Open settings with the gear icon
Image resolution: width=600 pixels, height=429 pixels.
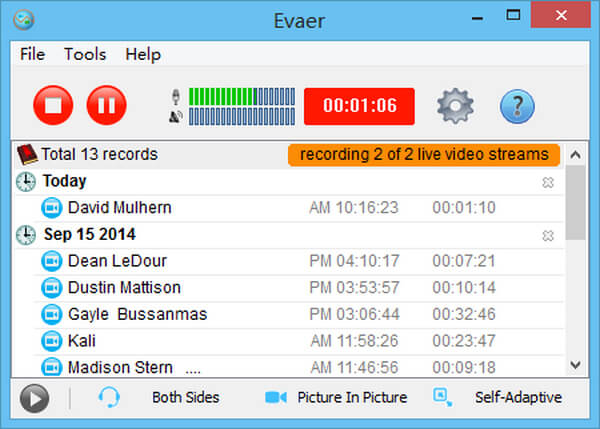click(x=455, y=106)
